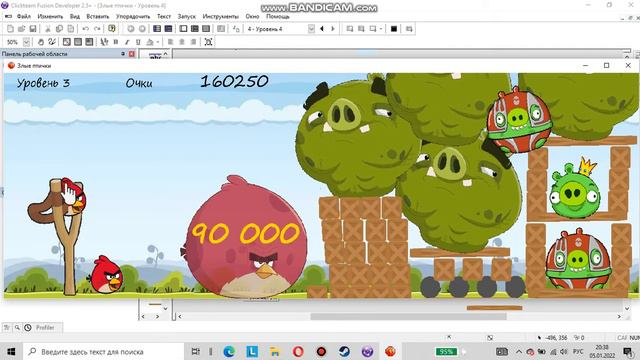
Task: Open Task View in taskbar
Action: click(x=196, y=351)
